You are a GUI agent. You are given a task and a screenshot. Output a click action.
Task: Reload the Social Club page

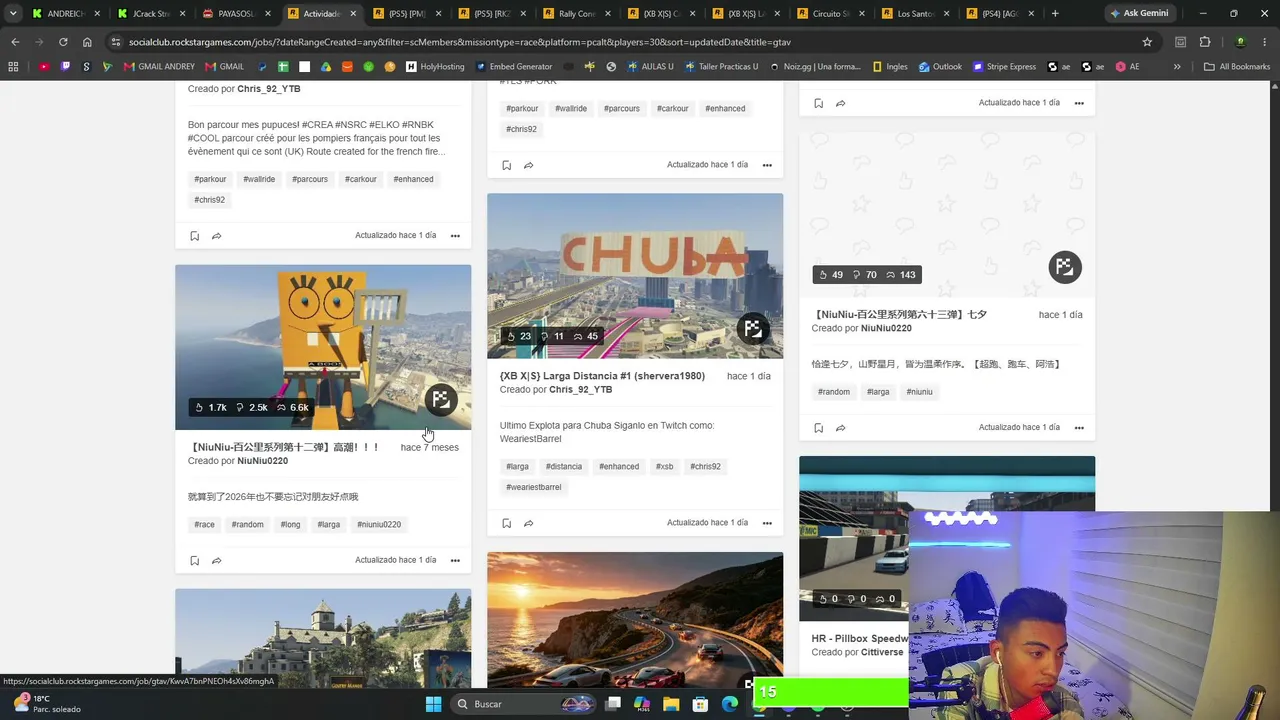point(63,42)
